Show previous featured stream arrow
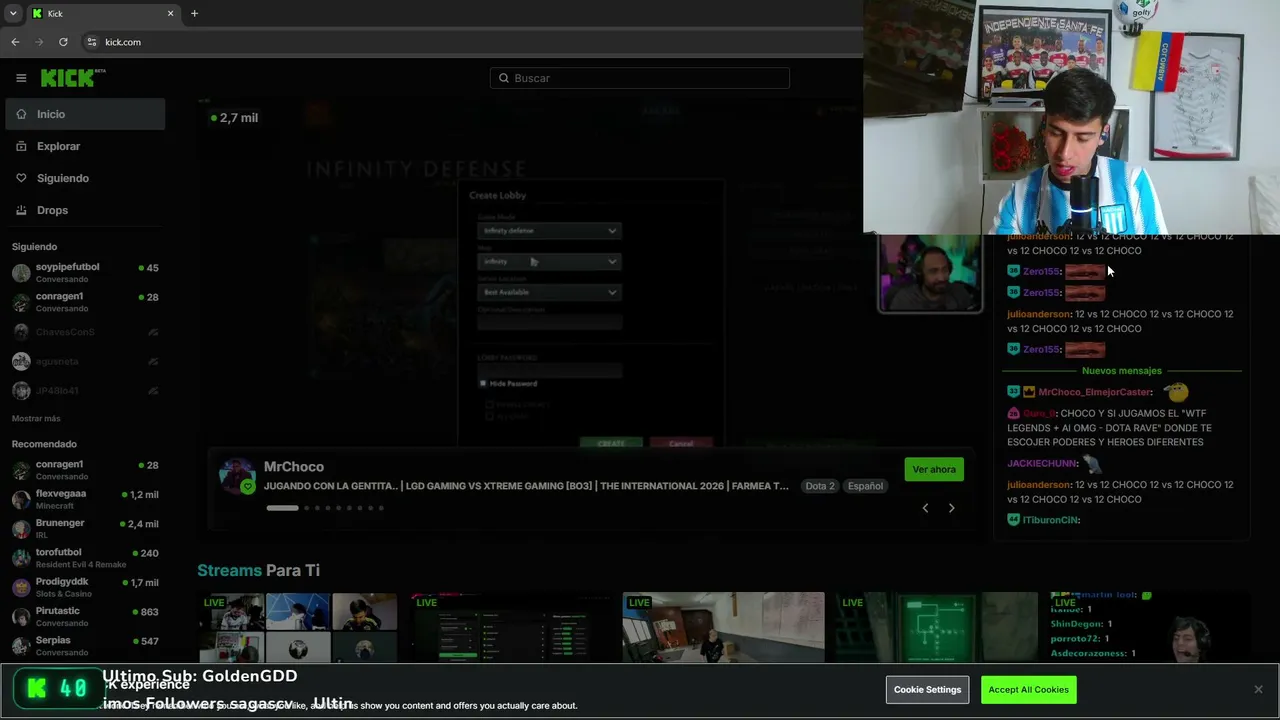1280x720 pixels. [925, 508]
